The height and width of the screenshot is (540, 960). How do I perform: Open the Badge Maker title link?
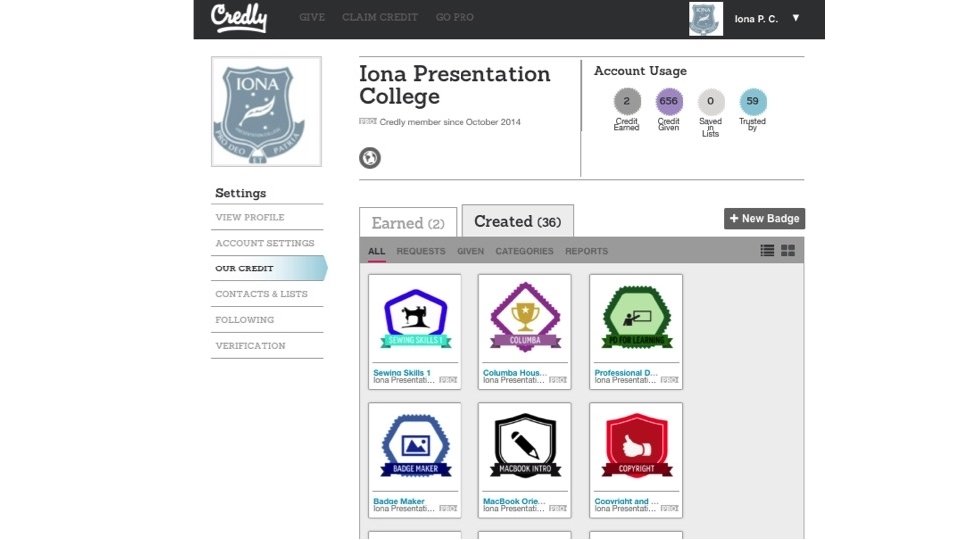[x=399, y=501]
